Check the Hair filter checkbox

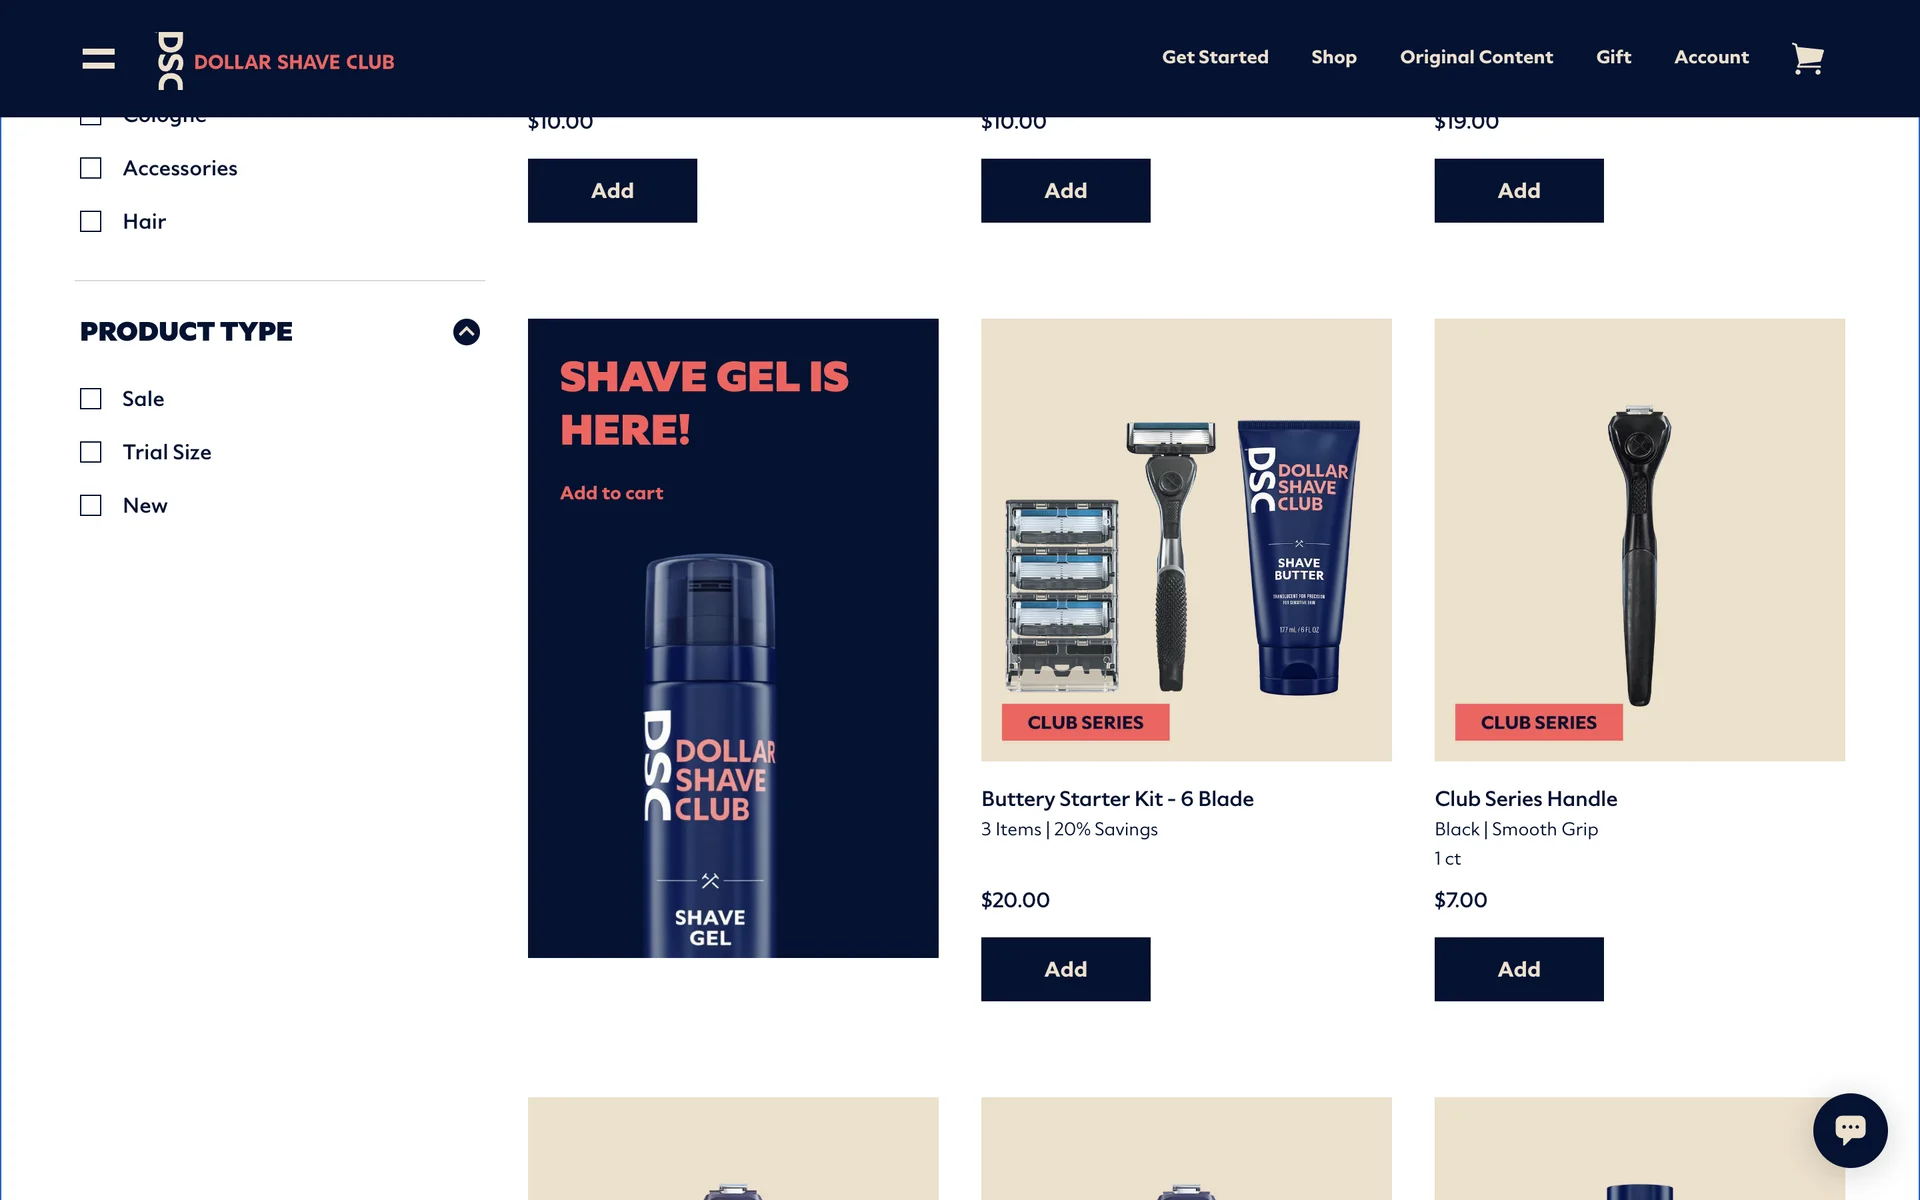point(91,221)
